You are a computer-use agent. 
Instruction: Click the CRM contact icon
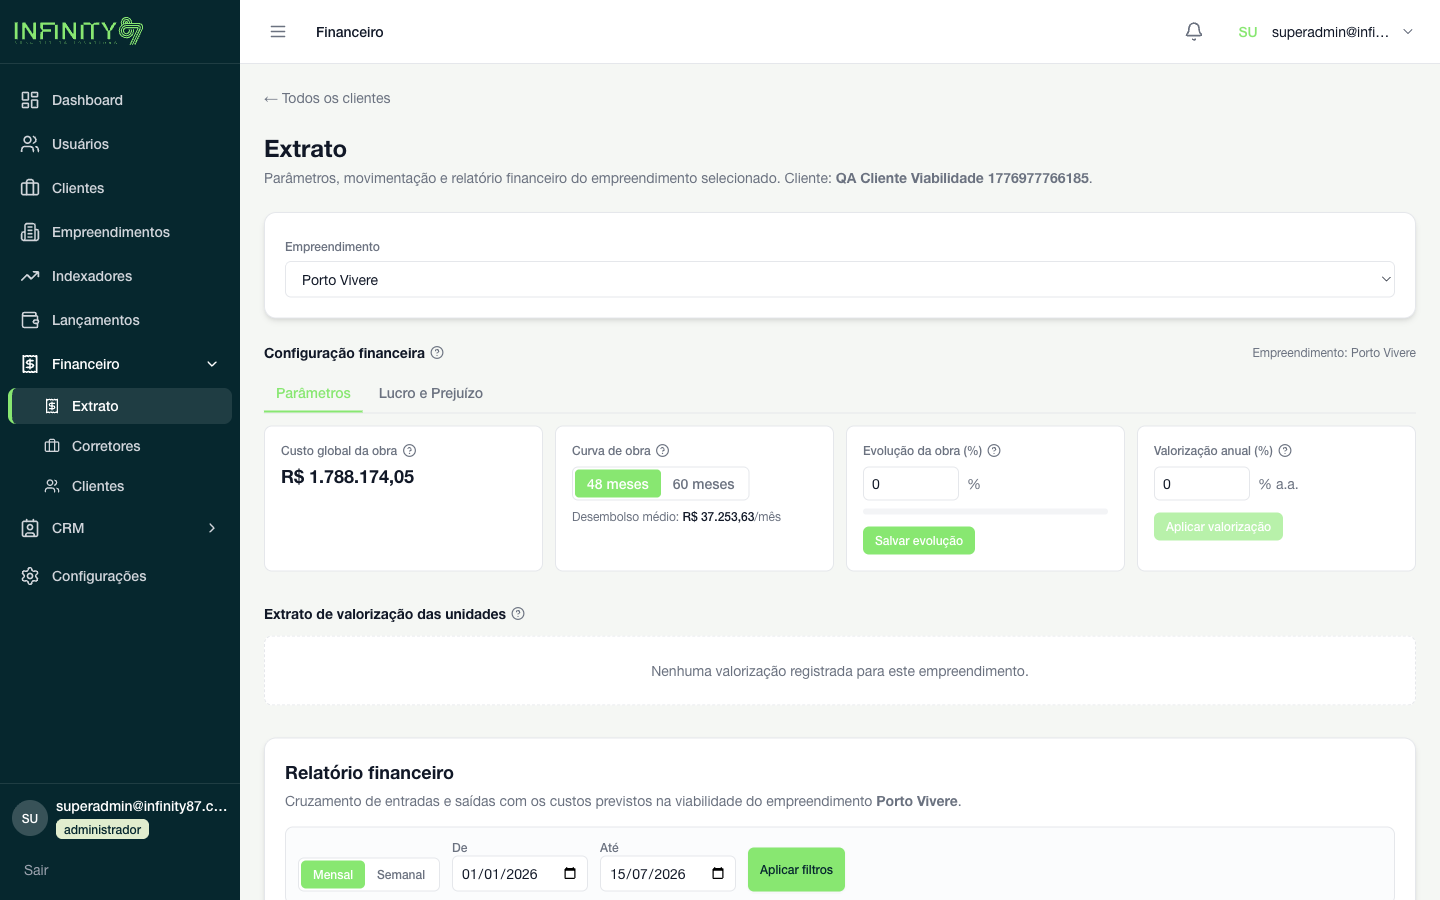[30, 528]
